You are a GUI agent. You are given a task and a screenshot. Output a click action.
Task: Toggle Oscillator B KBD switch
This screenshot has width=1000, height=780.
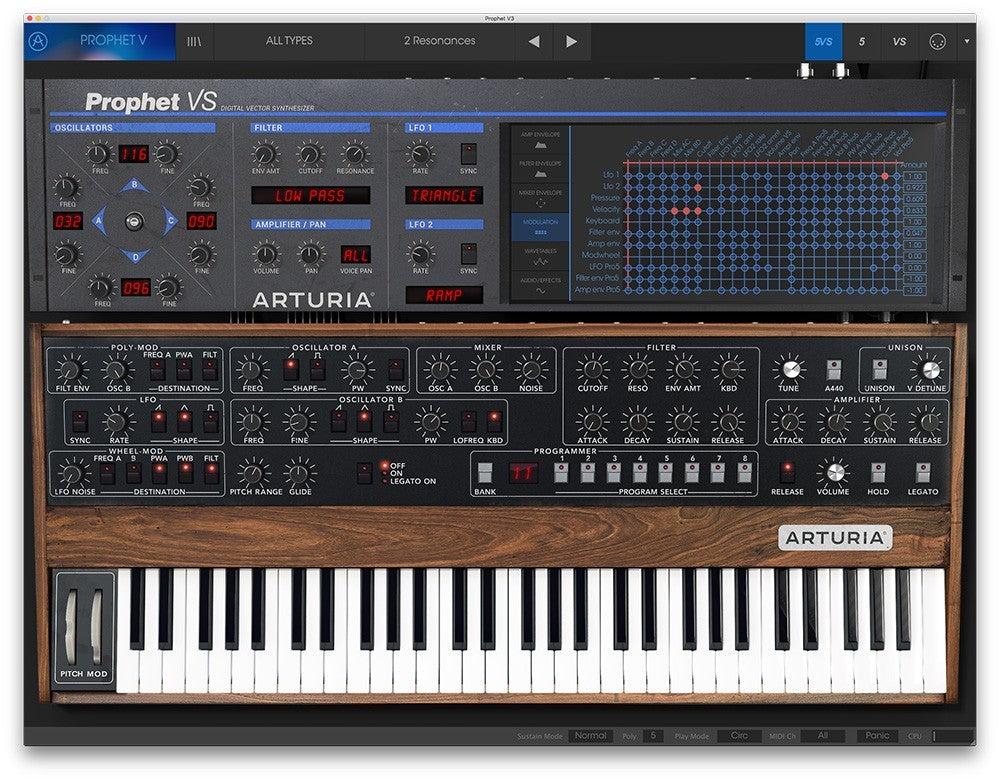coord(494,421)
